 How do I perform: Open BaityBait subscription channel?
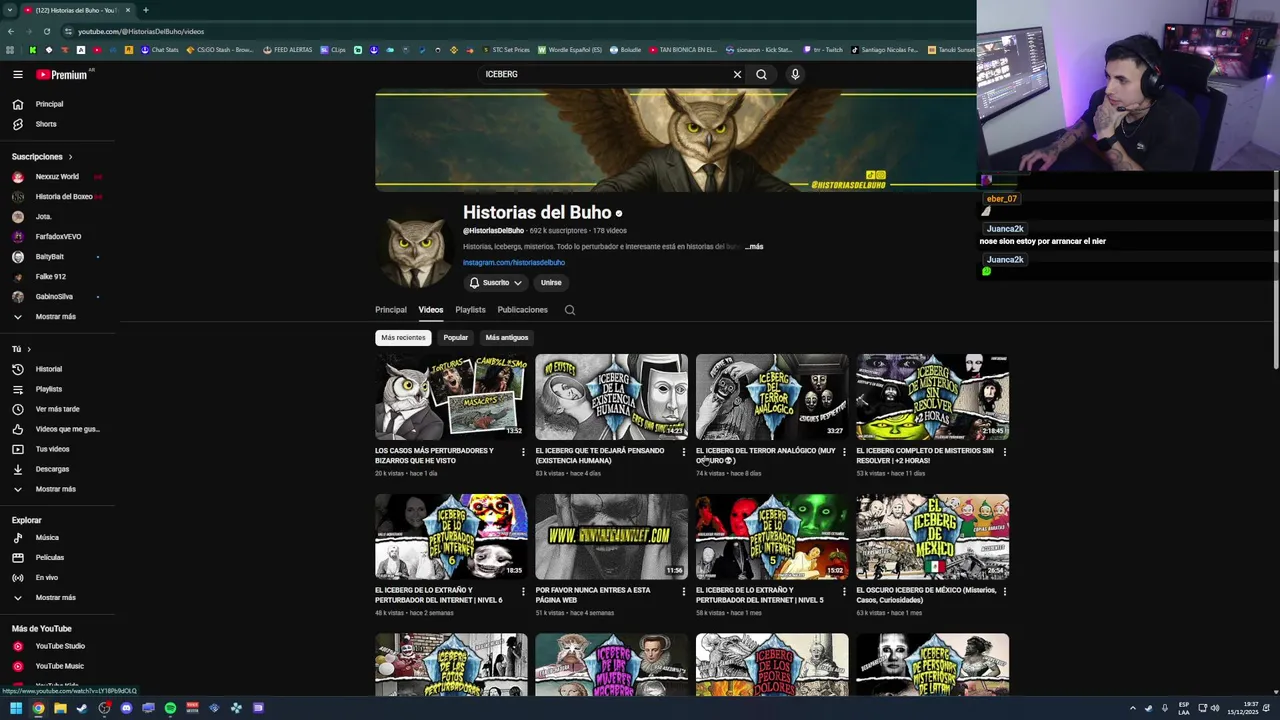pos(49,257)
